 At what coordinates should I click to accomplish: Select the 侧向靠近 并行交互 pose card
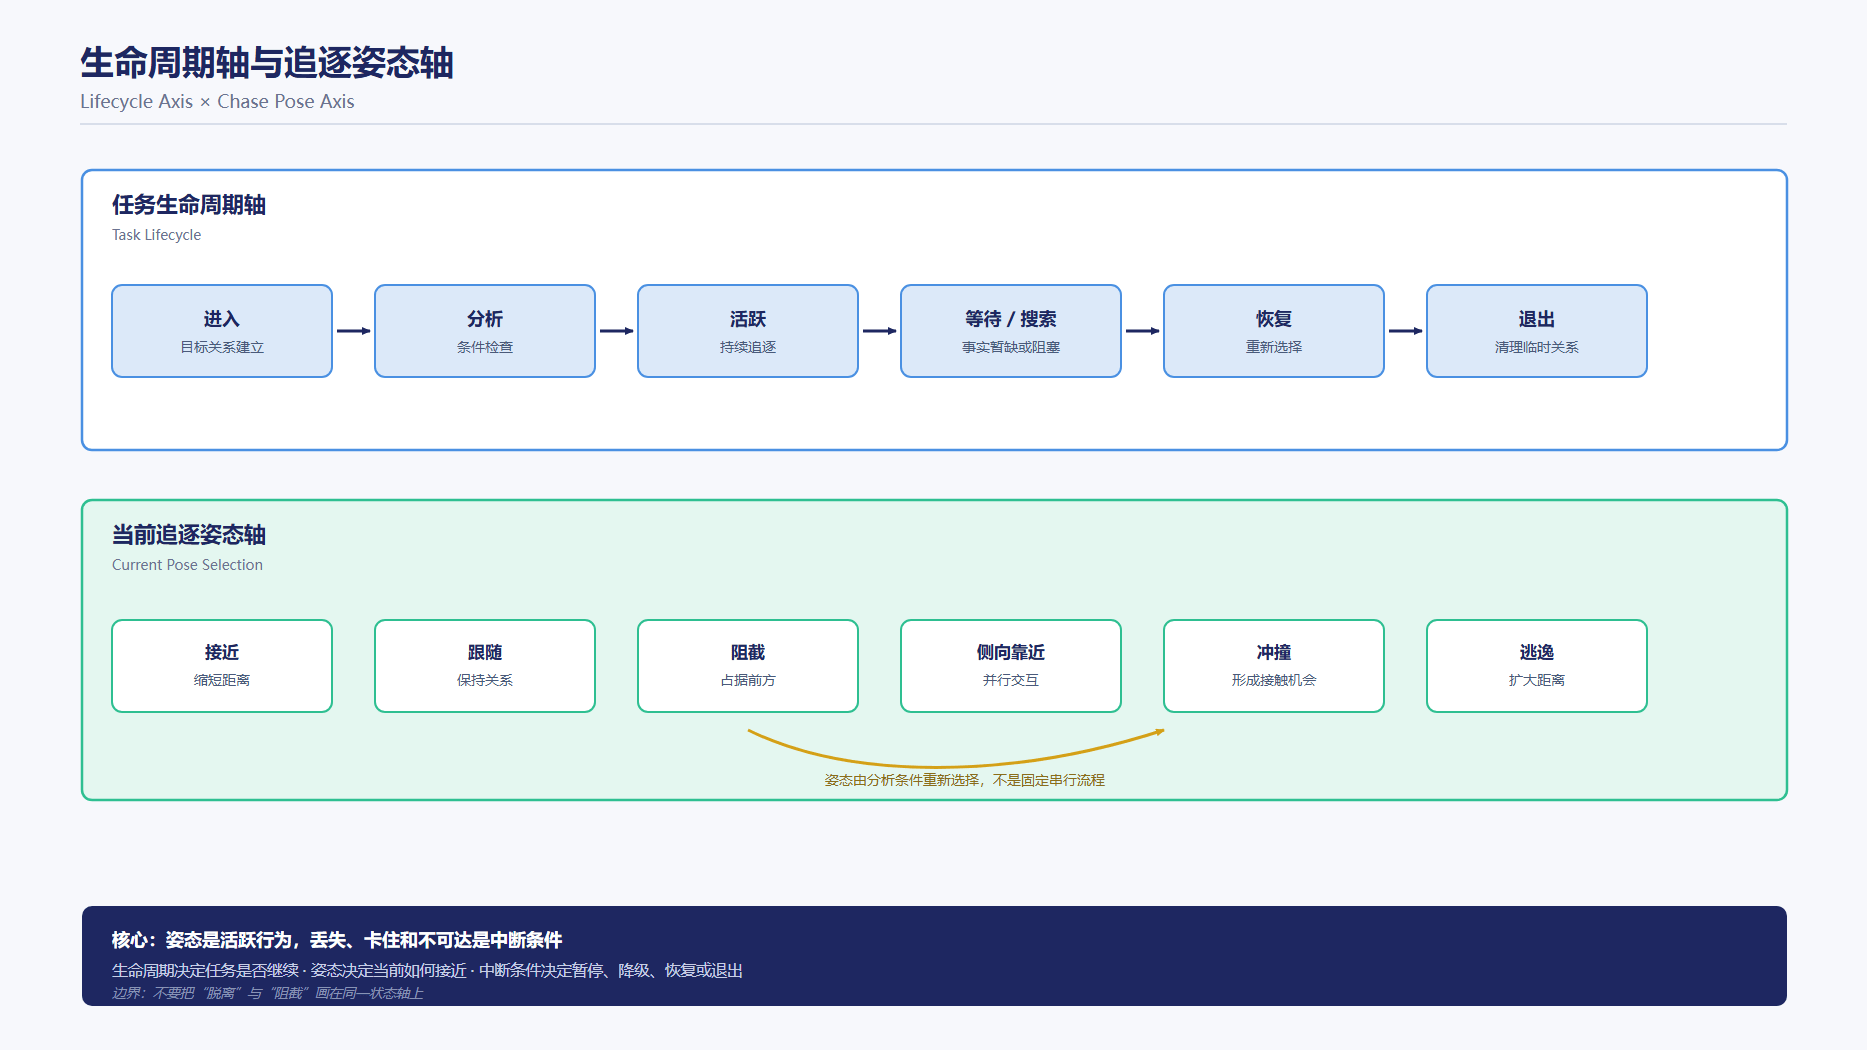click(1011, 666)
